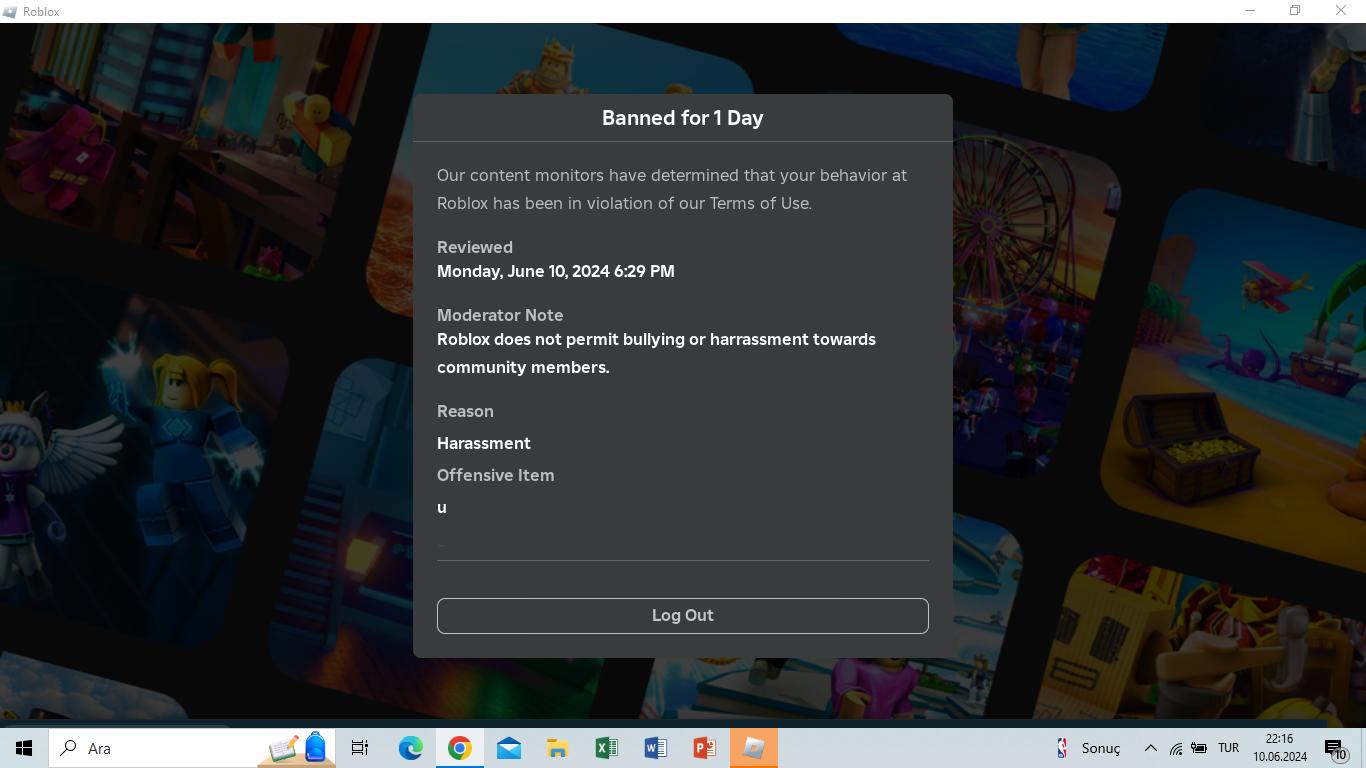Image resolution: width=1366 pixels, height=768 pixels.
Task: Click the 'Banned for 1 Day' heading
Action: (682, 118)
